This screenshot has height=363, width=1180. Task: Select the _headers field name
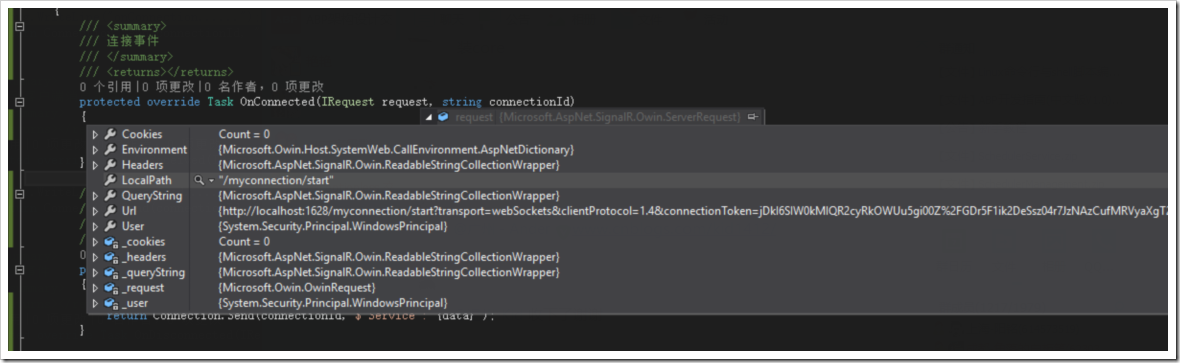click(x=144, y=257)
